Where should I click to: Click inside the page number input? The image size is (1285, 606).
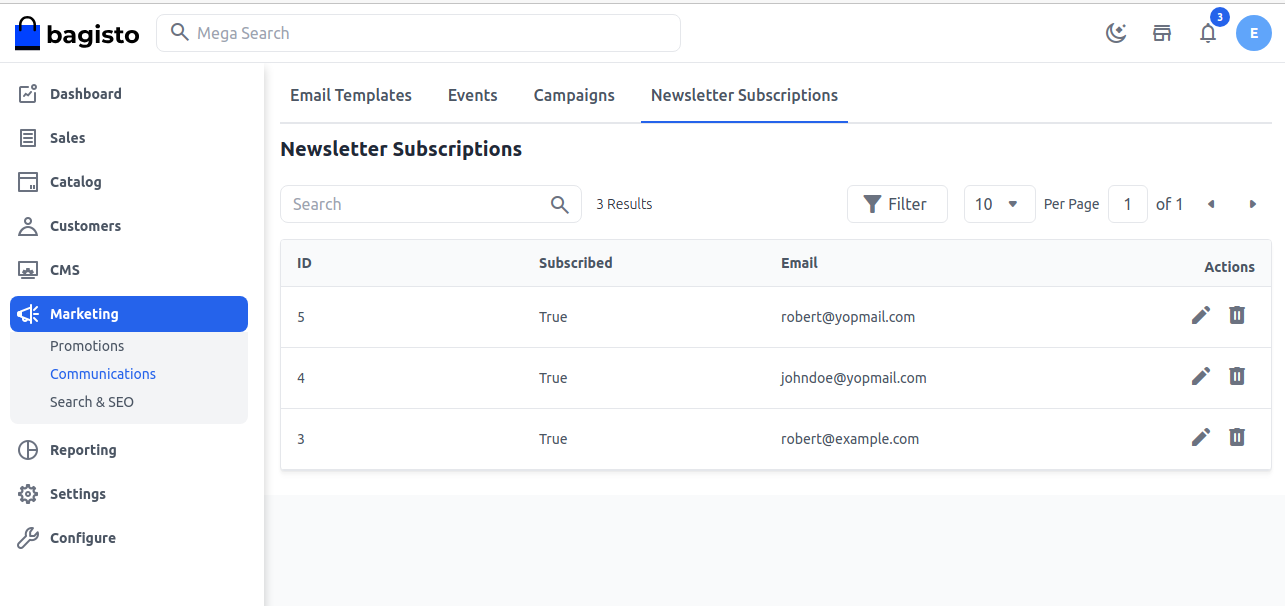click(x=1128, y=204)
